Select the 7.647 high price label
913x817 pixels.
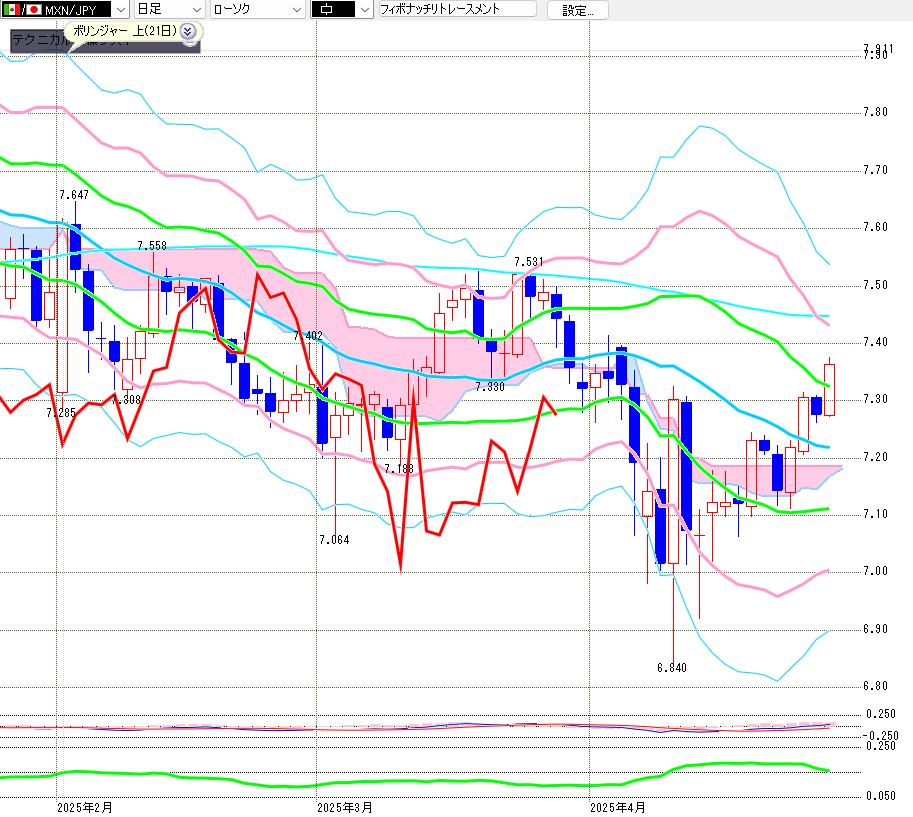tap(74, 194)
